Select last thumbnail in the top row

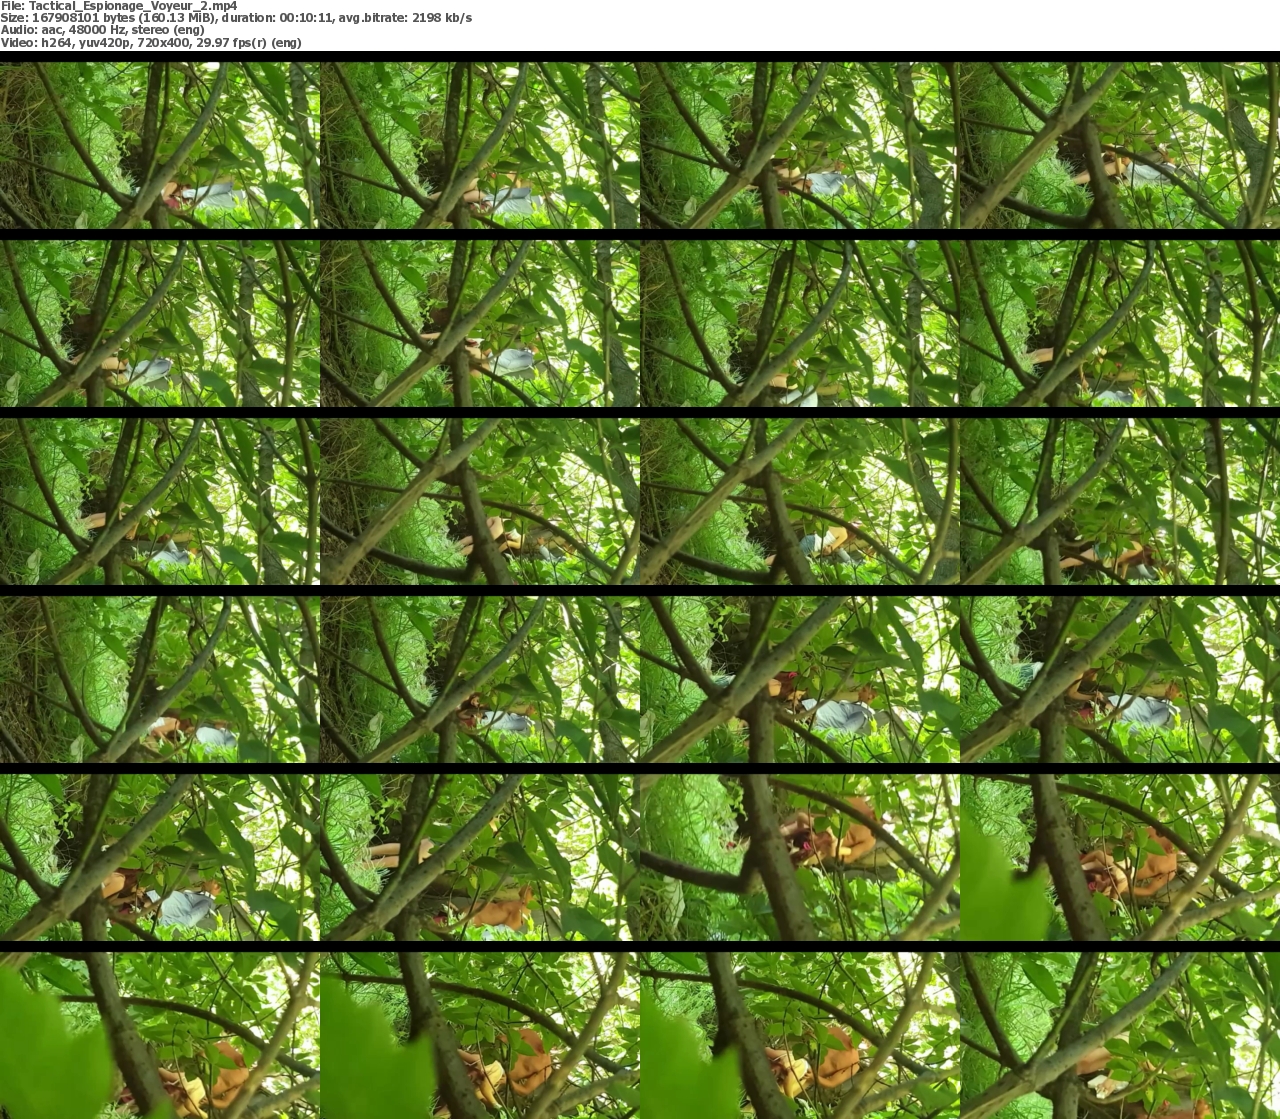(1120, 145)
